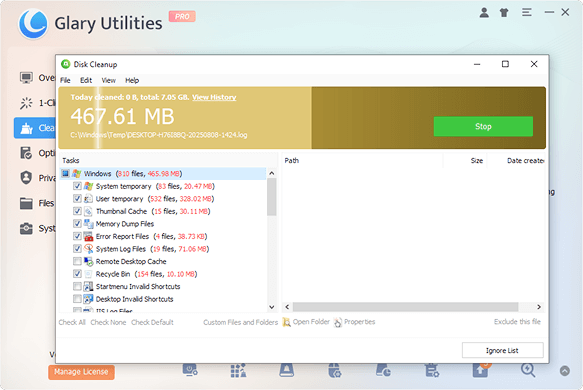Select the 1-Click sparkle icon in sidebar
The width and height of the screenshot is (583, 390).
tap(26, 103)
